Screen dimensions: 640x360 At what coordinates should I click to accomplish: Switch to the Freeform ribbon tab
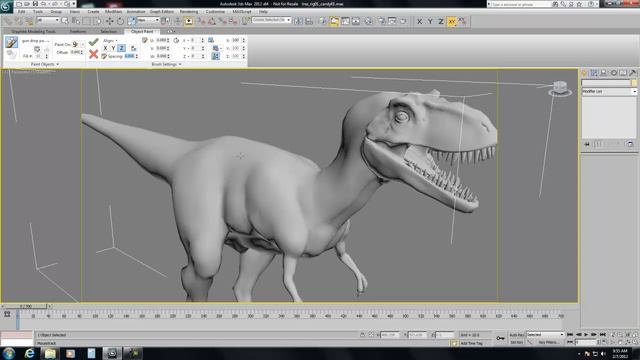pyautogui.click(x=78, y=31)
